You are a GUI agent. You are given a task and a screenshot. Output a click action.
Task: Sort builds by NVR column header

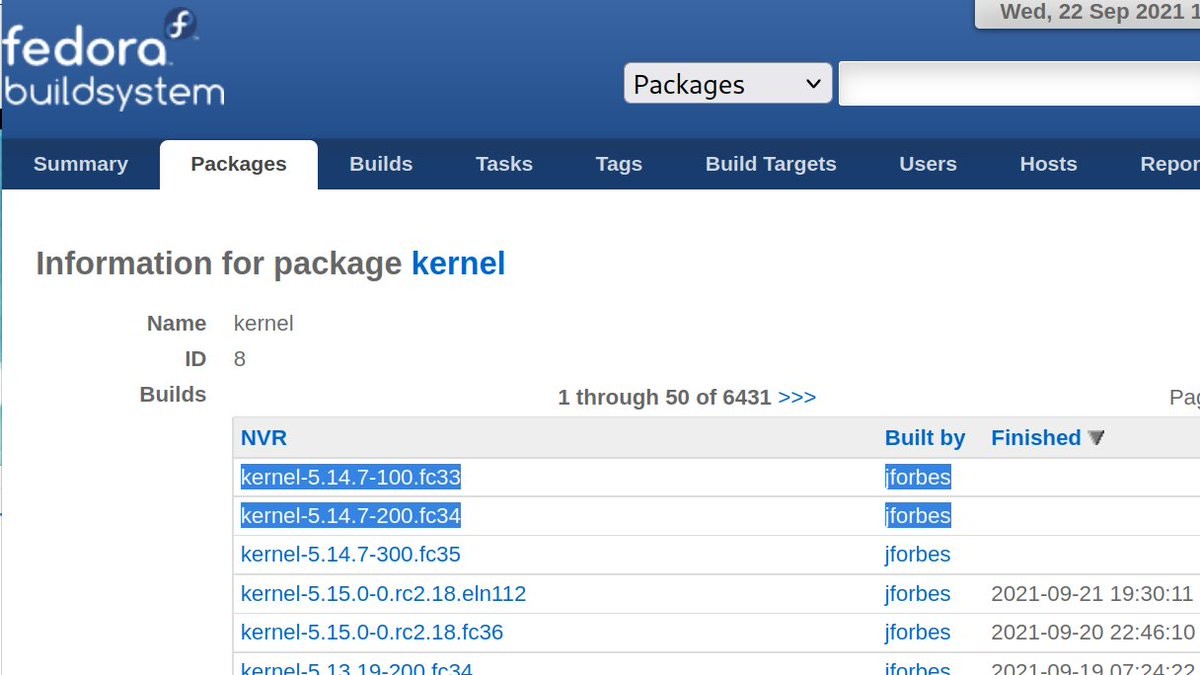[264, 438]
